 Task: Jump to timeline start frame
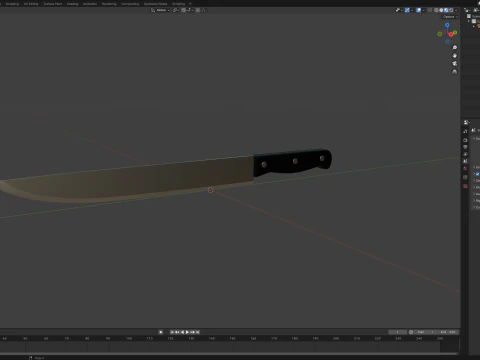pos(172,332)
